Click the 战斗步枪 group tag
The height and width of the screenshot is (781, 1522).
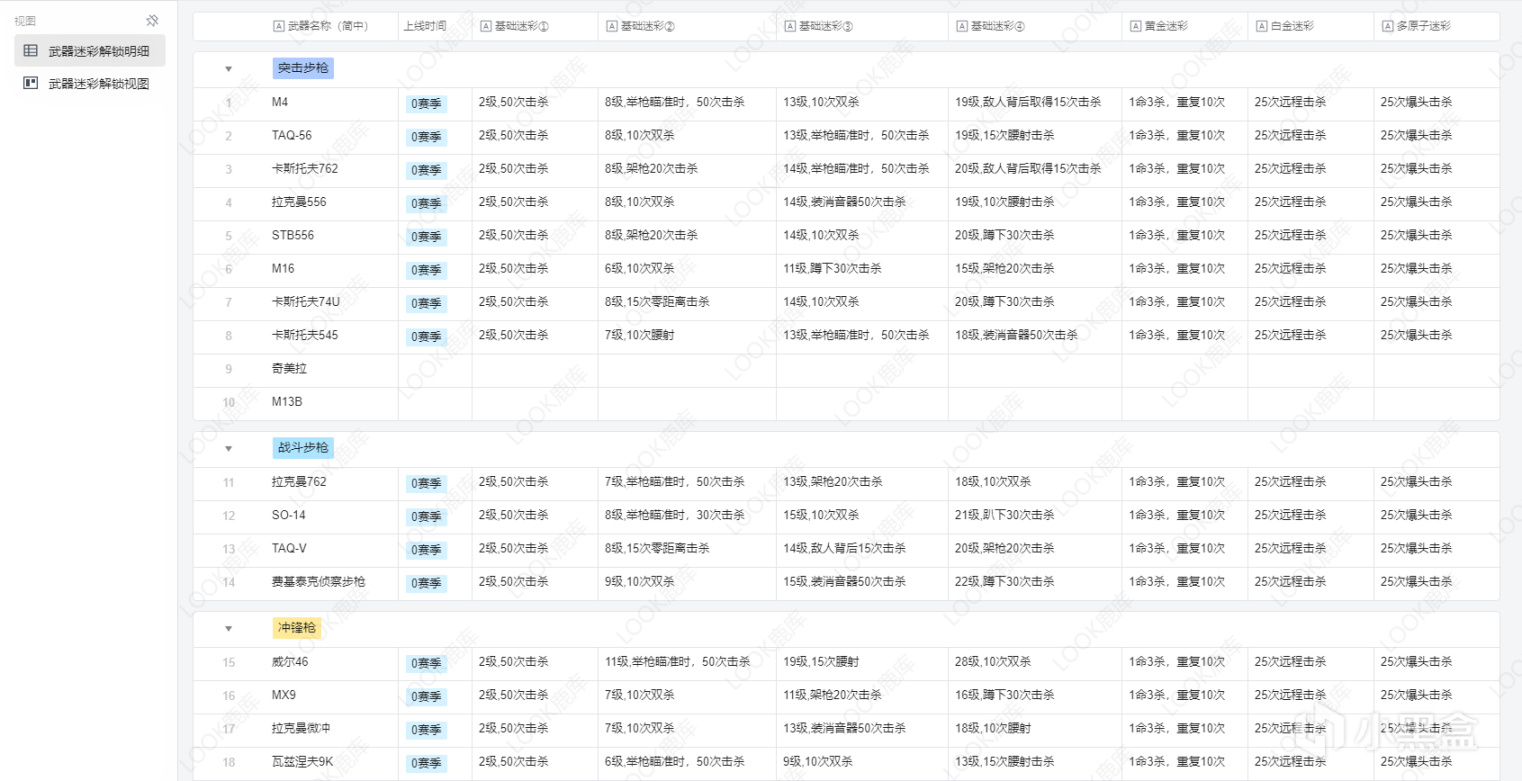(302, 449)
